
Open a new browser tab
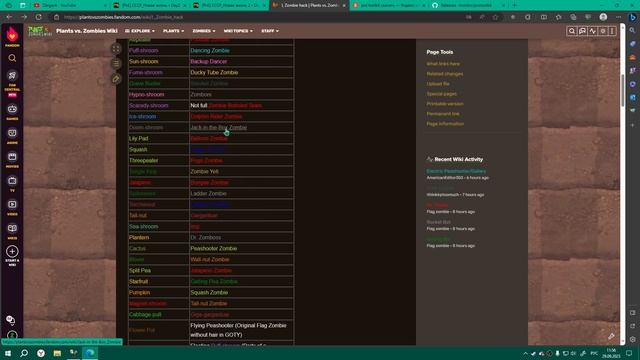(514, 5)
